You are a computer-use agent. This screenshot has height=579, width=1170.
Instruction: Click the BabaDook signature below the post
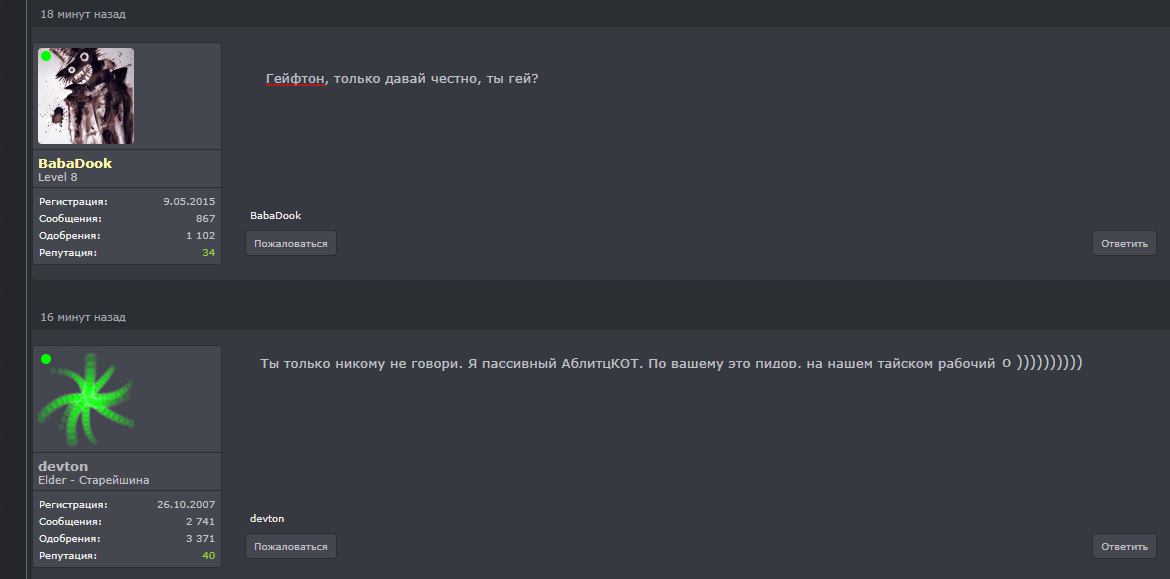[275, 216]
